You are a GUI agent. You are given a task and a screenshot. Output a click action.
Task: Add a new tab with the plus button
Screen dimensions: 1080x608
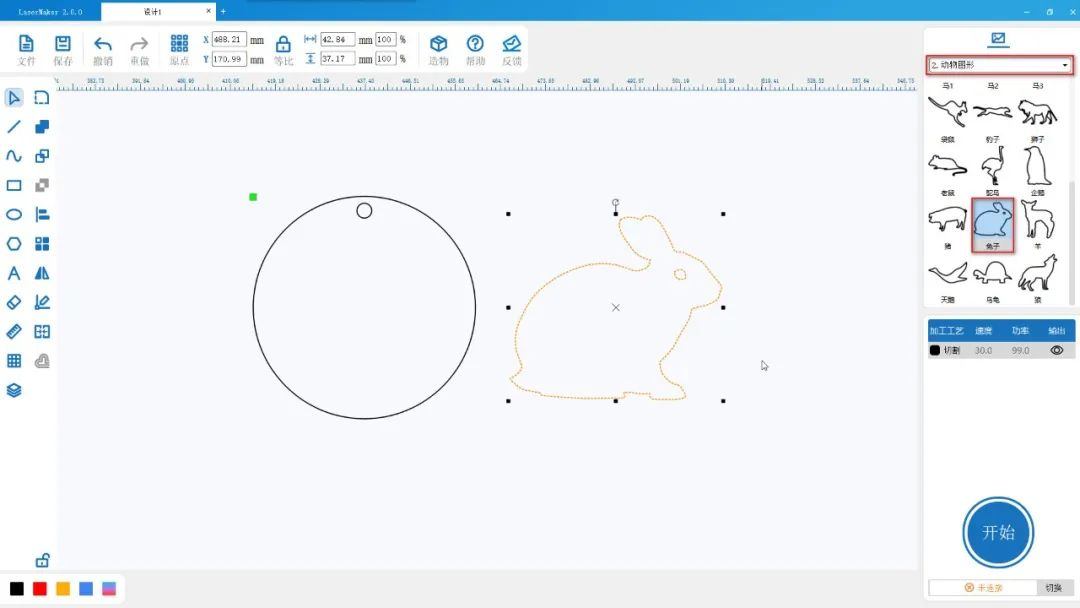pyautogui.click(x=223, y=12)
